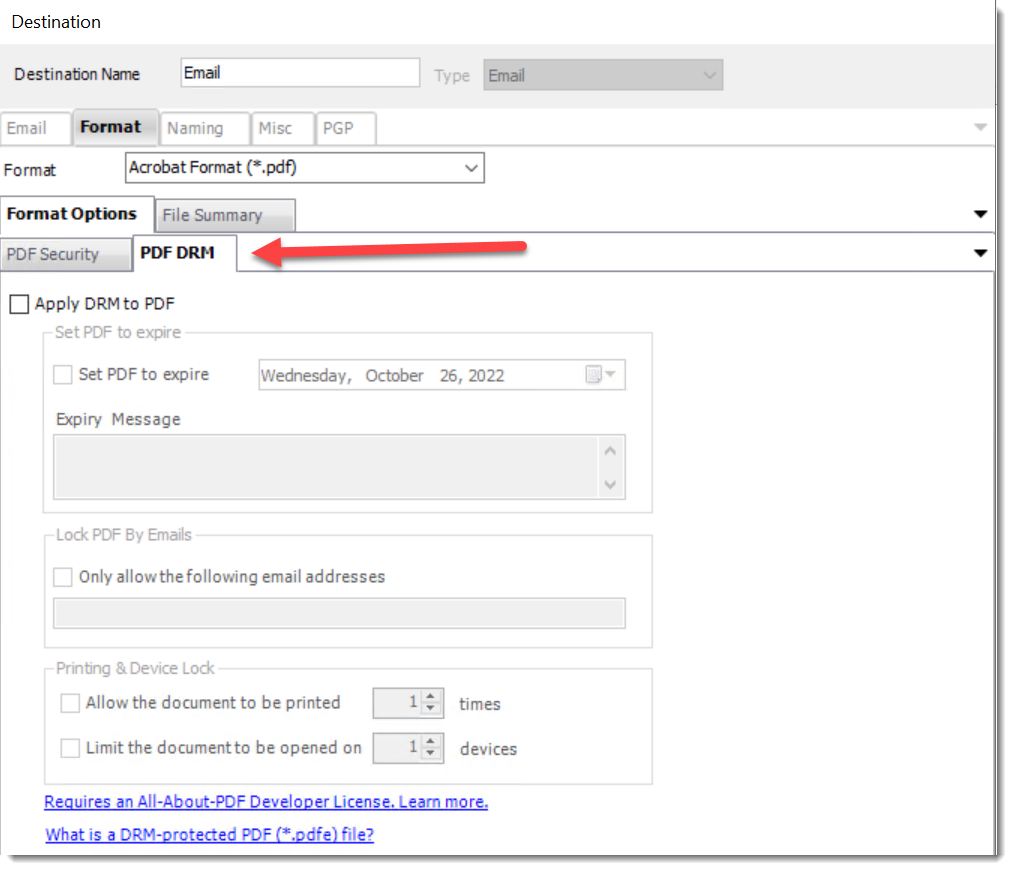
Task: Click the print count up arrow
Action: [x=431, y=697]
